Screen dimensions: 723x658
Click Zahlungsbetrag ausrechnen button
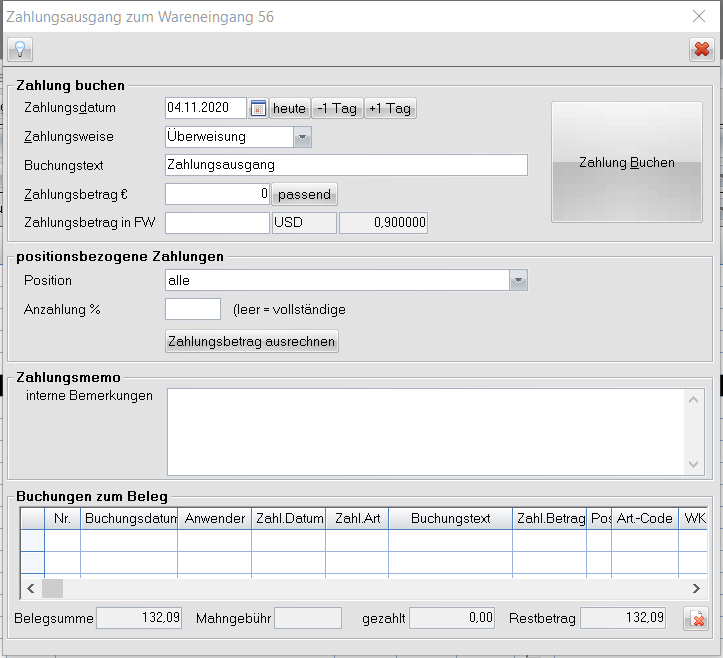[x=252, y=341]
